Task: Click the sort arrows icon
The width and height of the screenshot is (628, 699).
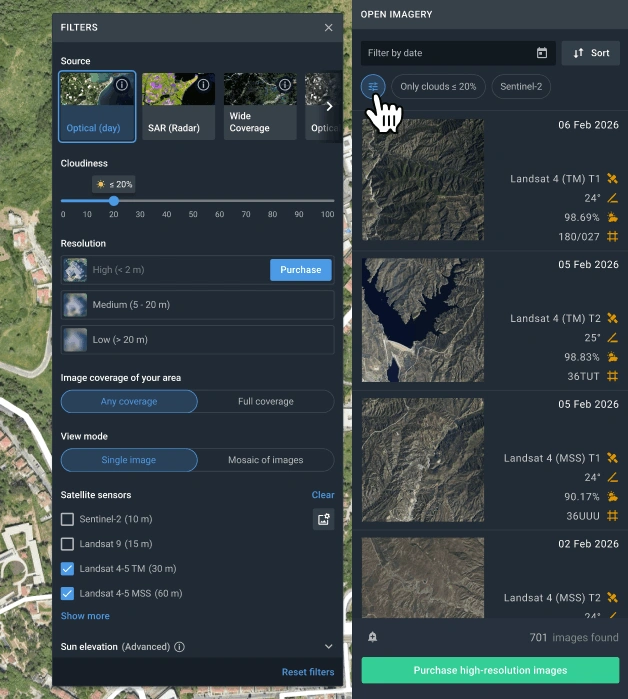Action: point(579,53)
